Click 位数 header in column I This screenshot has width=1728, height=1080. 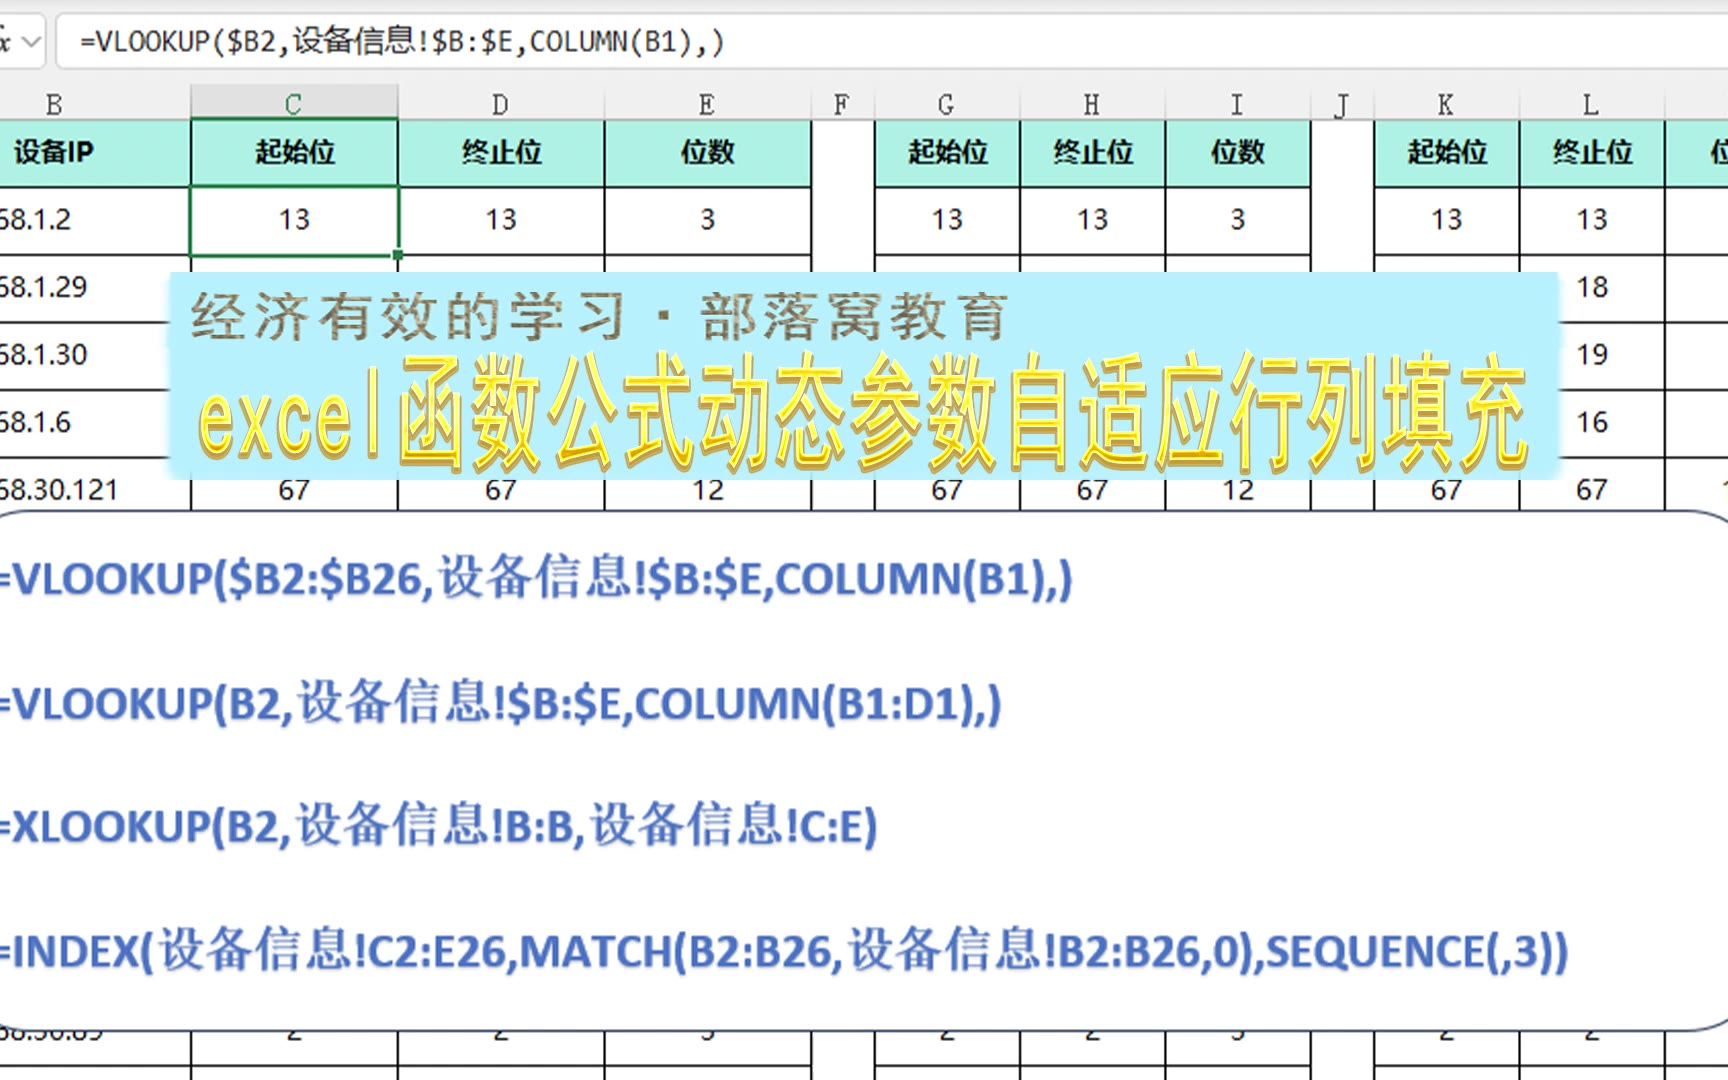[1238, 153]
